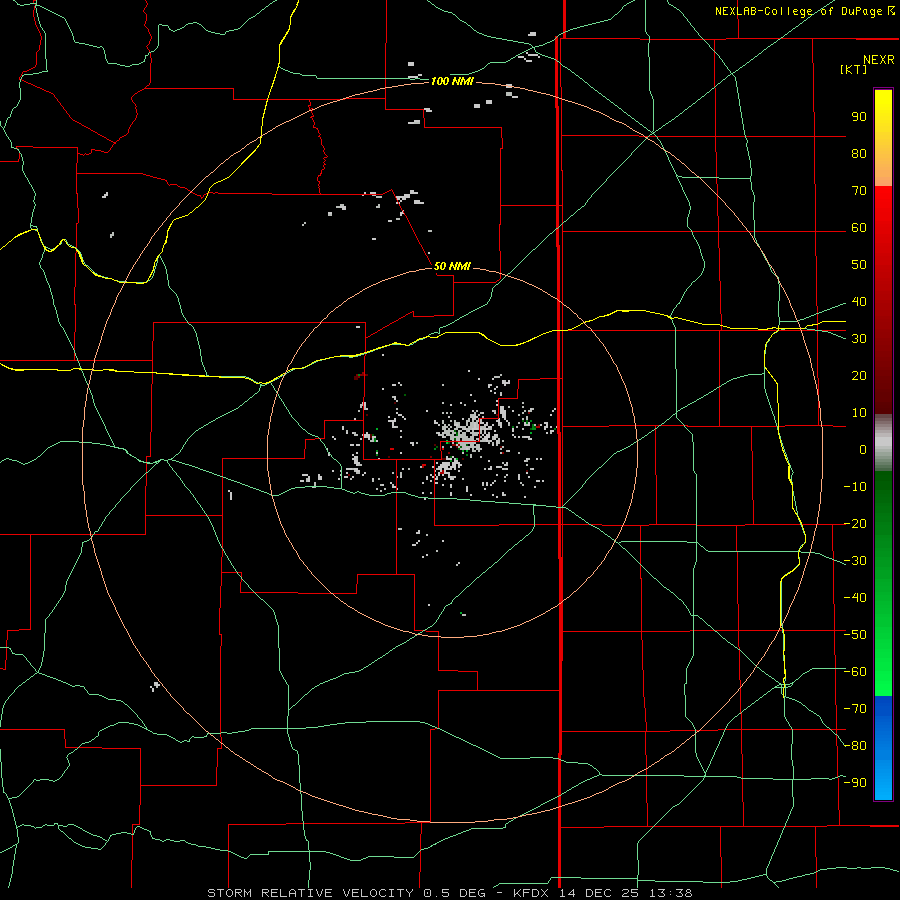This screenshot has width=900, height=900.
Task: Click the -90 value on the color scale
Action: 855,782
